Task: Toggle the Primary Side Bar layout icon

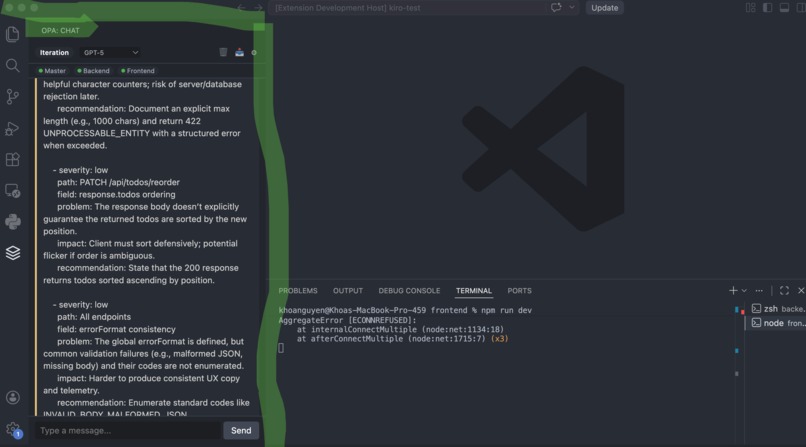Action: coord(767,8)
